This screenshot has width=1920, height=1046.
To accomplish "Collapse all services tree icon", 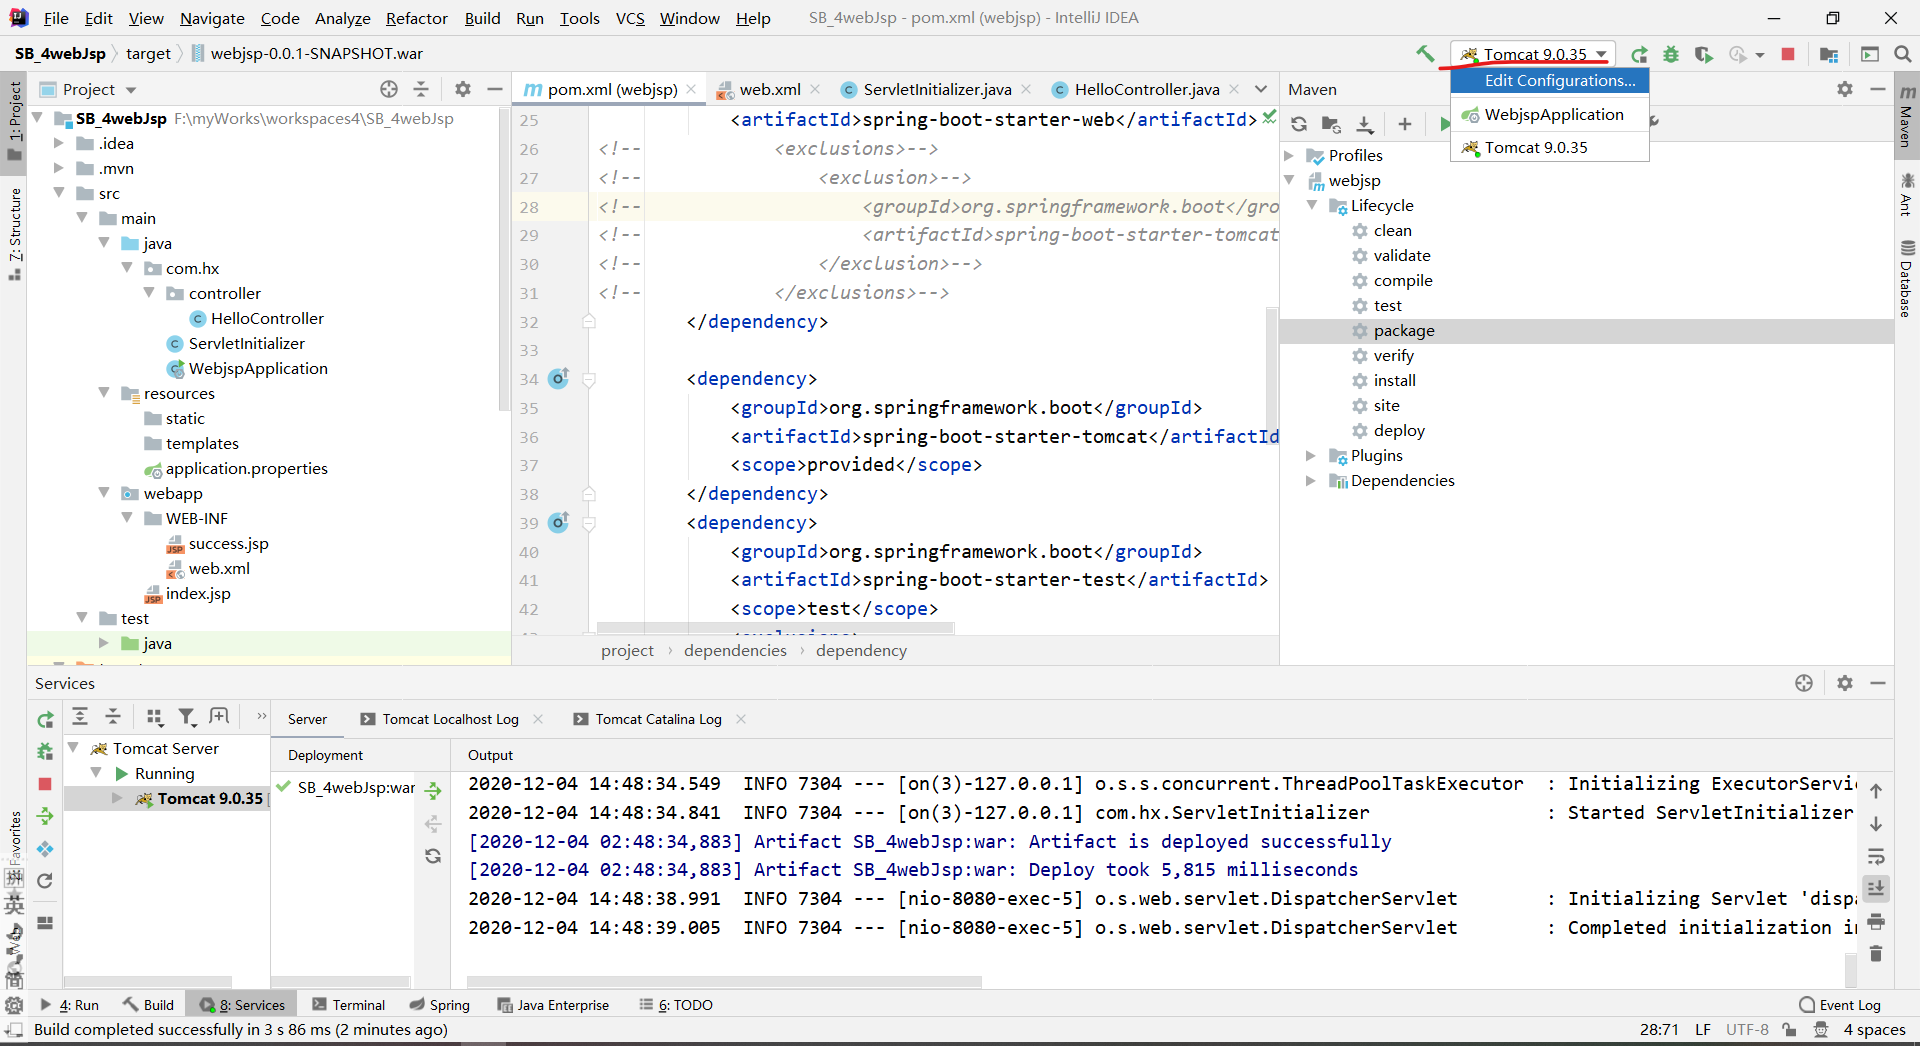I will pyautogui.click(x=113, y=716).
